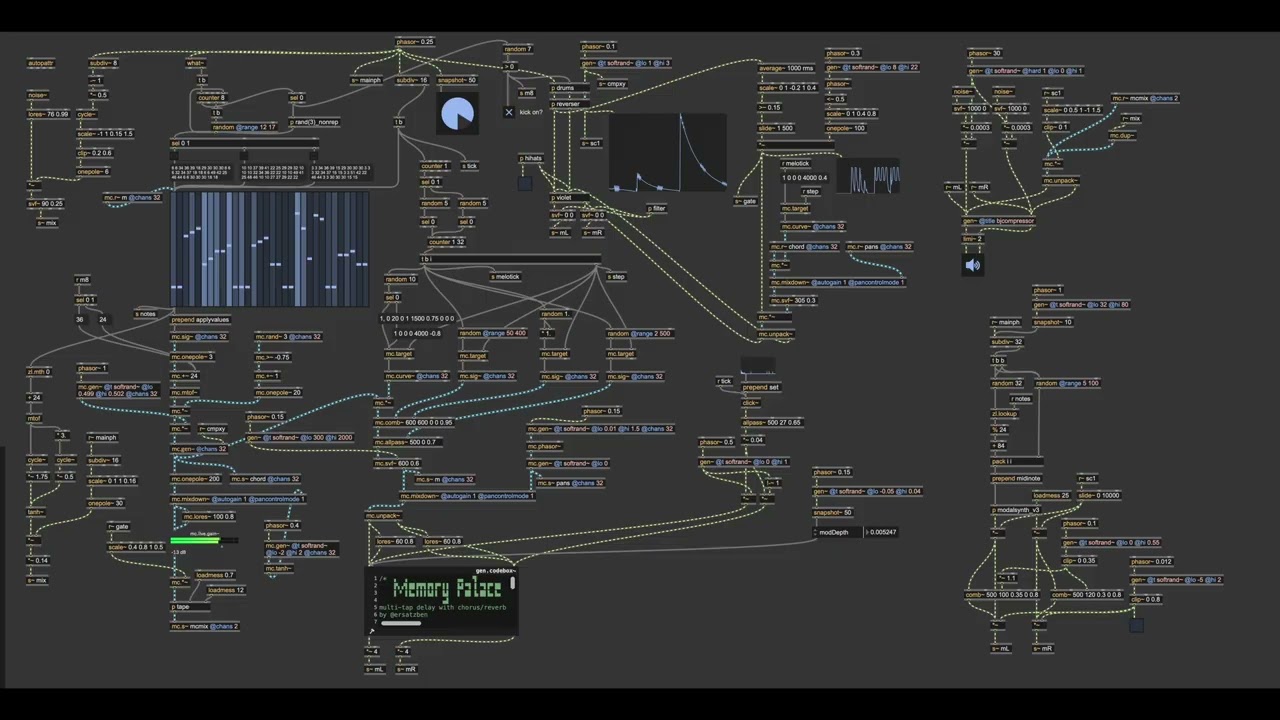Select the 'mc.dup~' object
1280x720 pixels.
pyautogui.click(x=1121, y=135)
